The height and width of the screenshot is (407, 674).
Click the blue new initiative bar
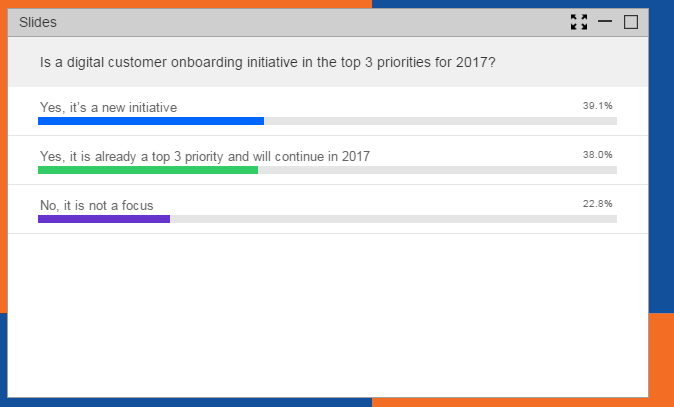(x=151, y=121)
